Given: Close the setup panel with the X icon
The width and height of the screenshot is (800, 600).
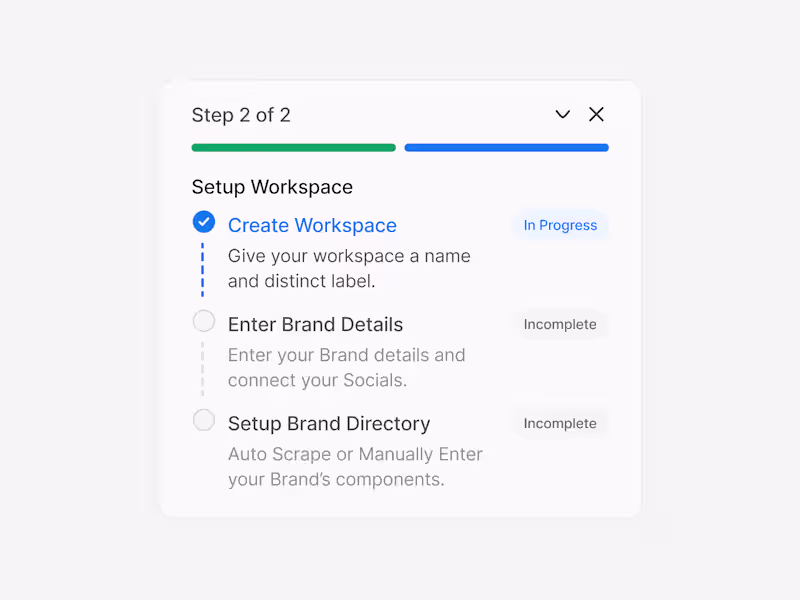Looking at the screenshot, I should coord(596,115).
